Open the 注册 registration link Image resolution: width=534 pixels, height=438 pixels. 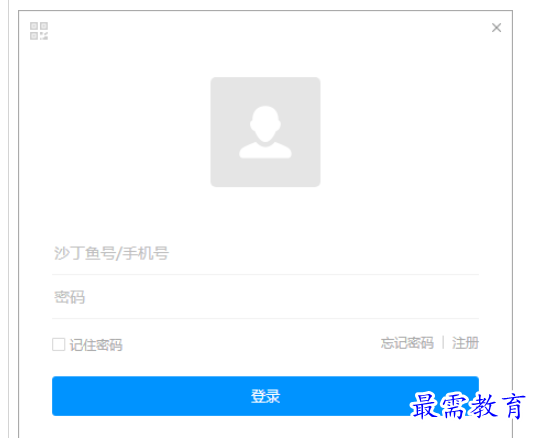click(x=465, y=343)
